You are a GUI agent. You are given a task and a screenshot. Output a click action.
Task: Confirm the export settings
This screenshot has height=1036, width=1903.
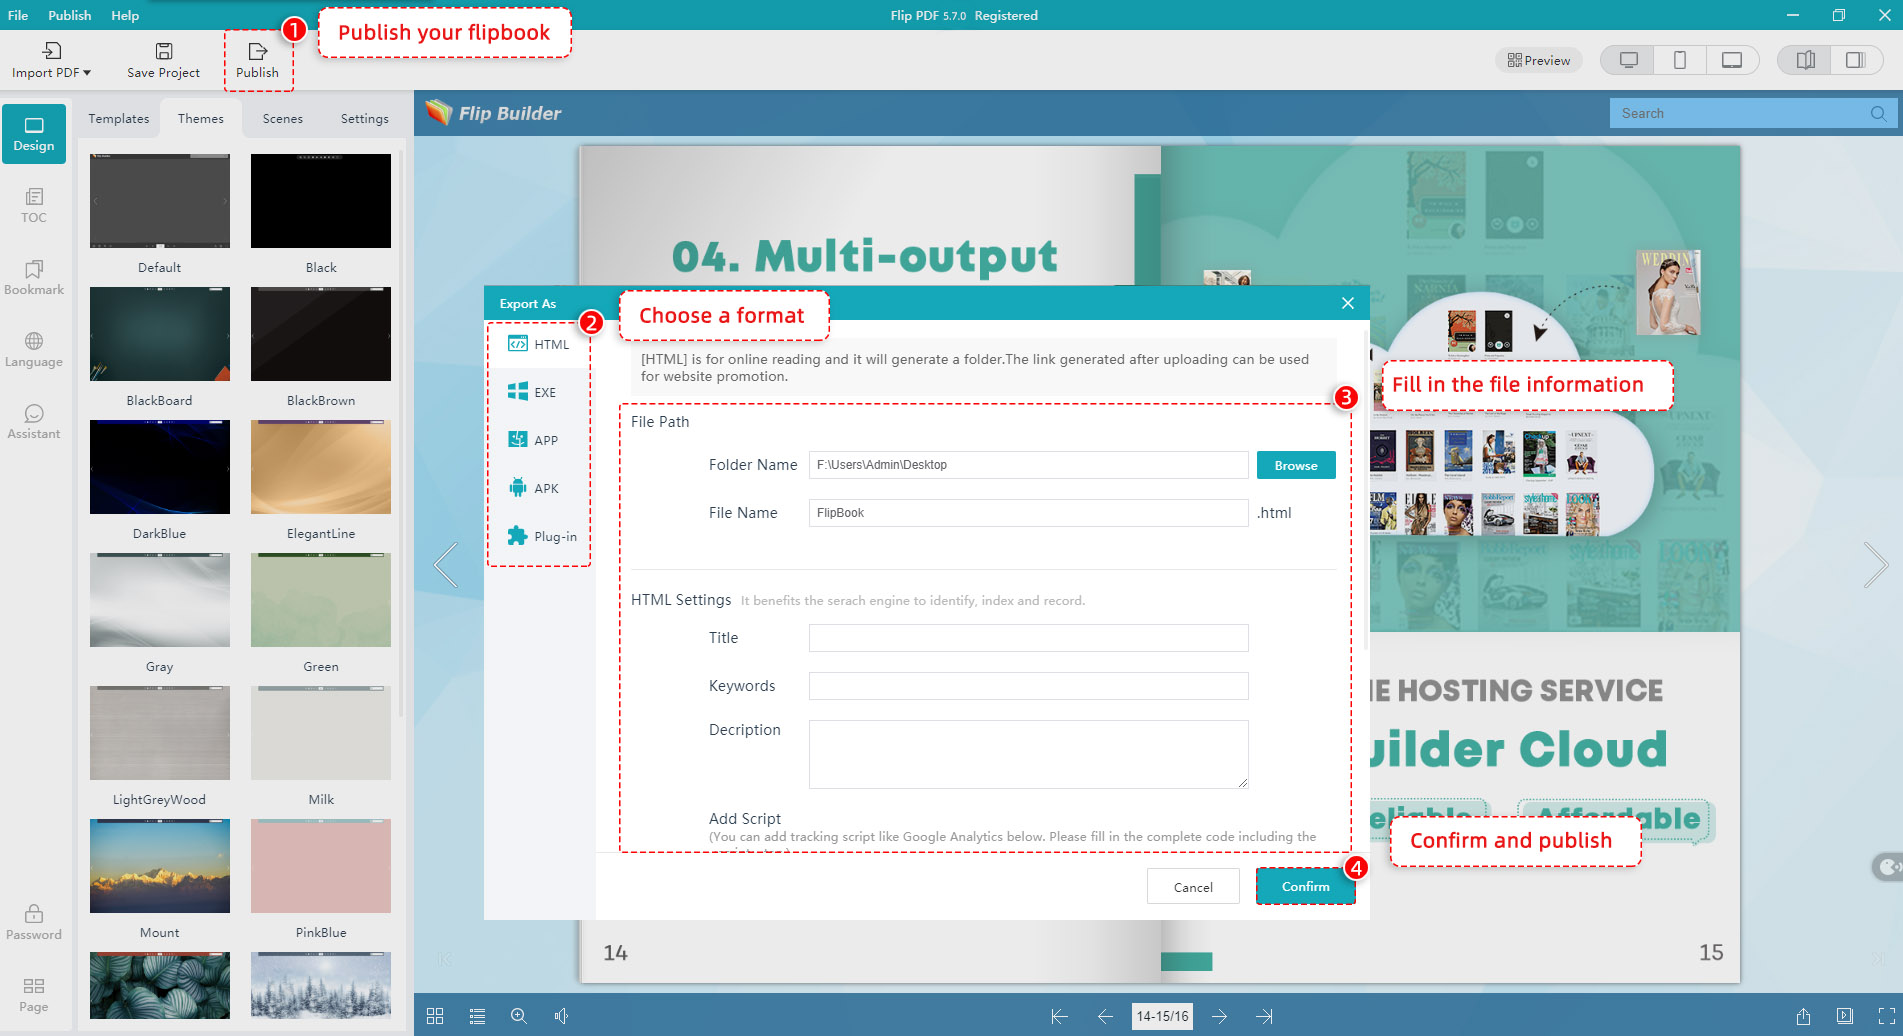(x=1305, y=886)
